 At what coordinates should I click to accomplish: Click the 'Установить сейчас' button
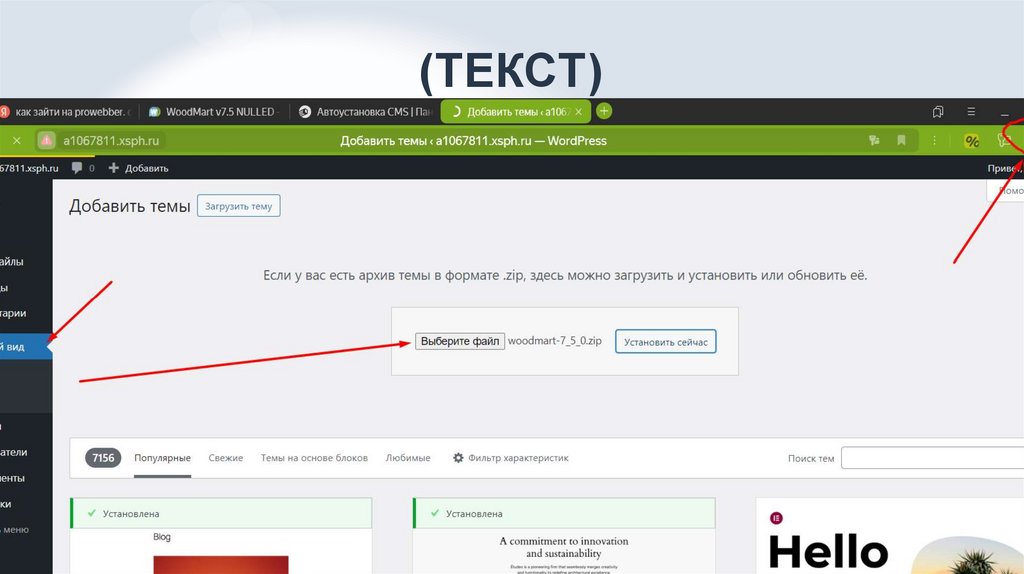[665, 342]
